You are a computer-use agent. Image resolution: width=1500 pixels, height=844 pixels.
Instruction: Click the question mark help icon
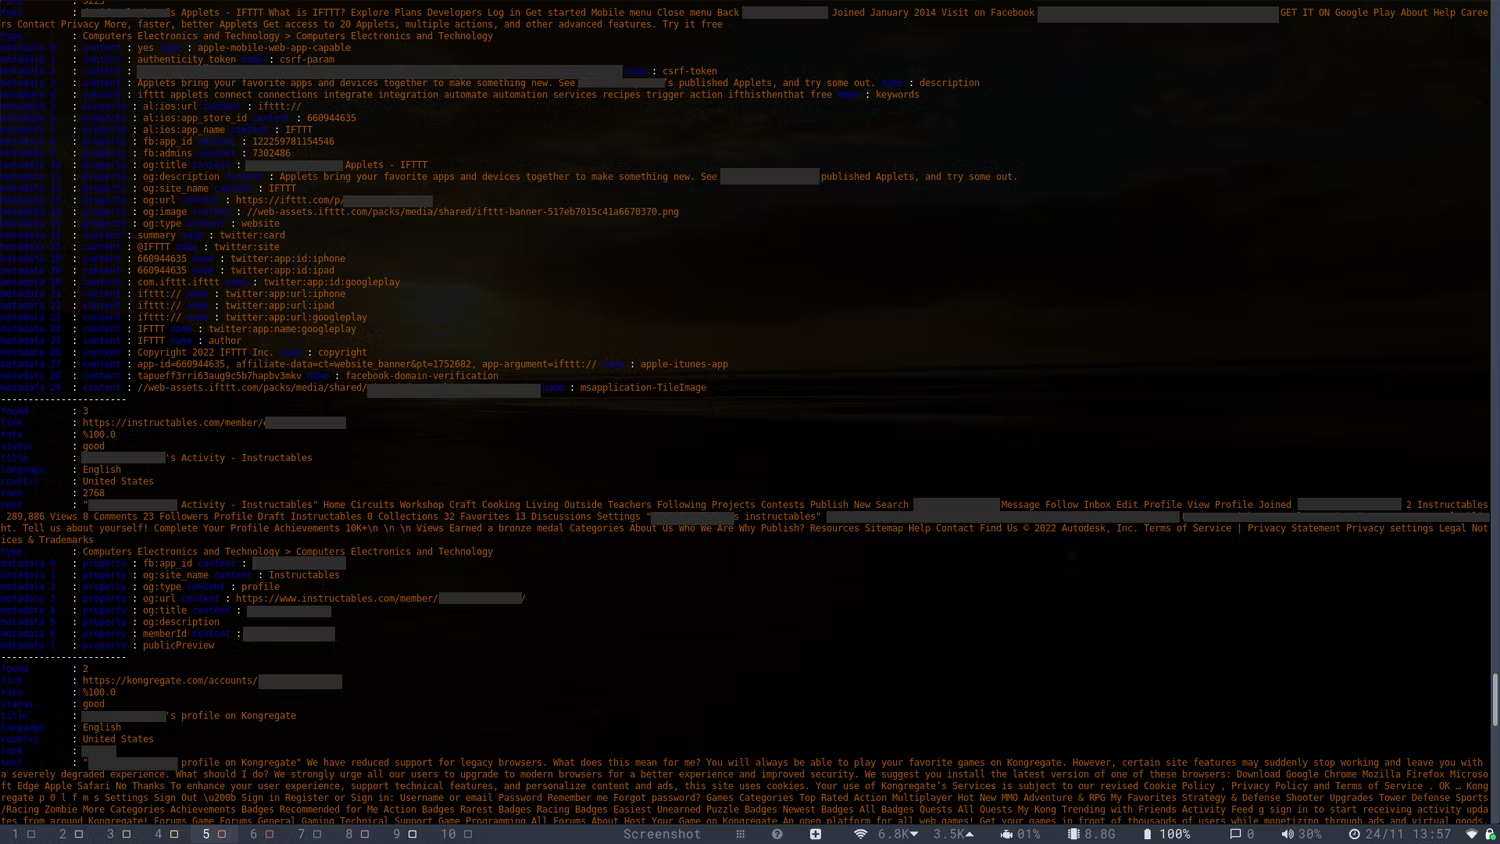pos(777,834)
